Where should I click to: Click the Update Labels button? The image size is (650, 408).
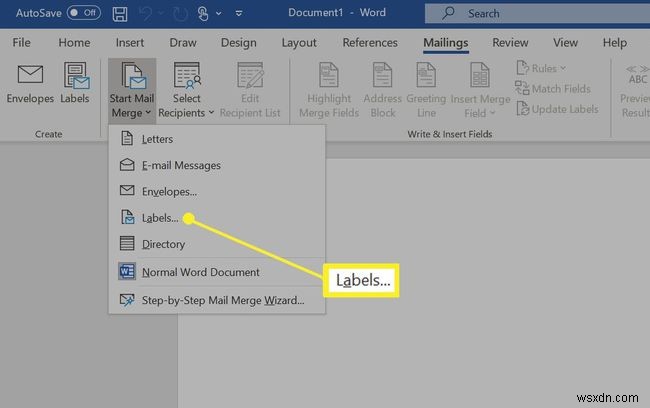557,109
